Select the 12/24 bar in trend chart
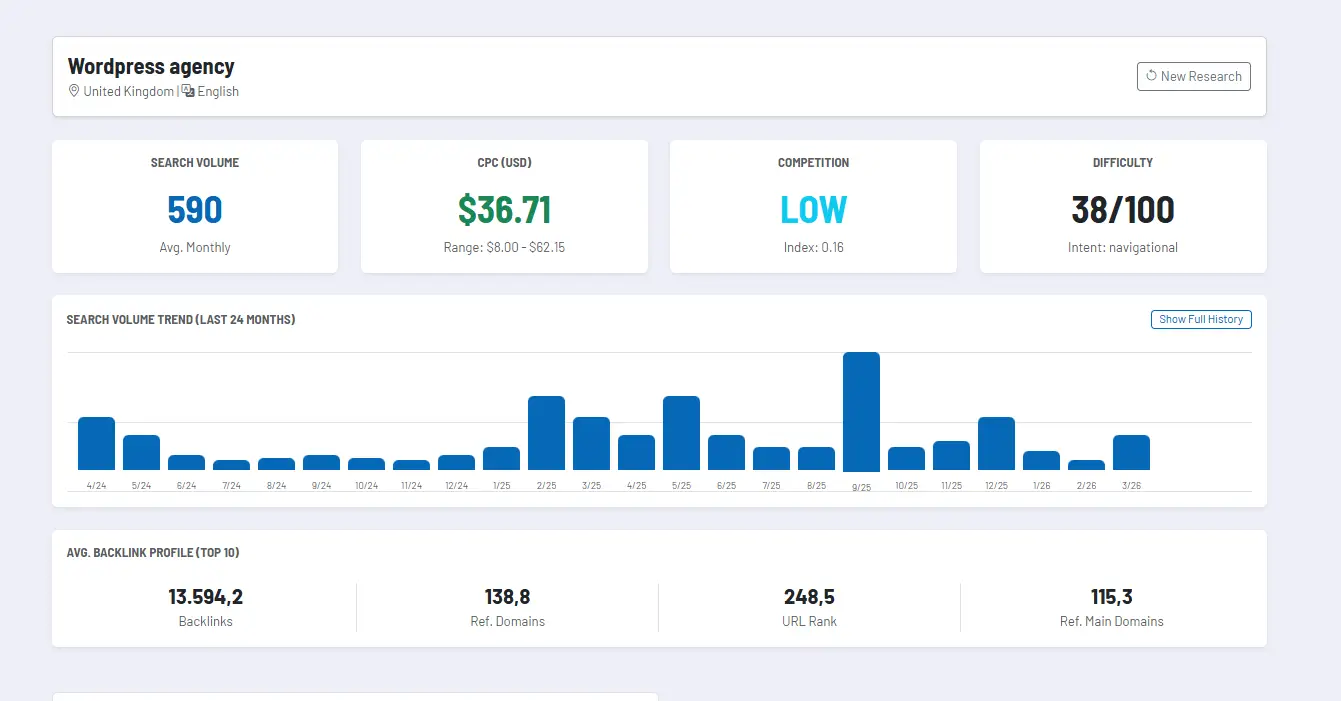1341x701 pixels. click(x=456, y=462)
